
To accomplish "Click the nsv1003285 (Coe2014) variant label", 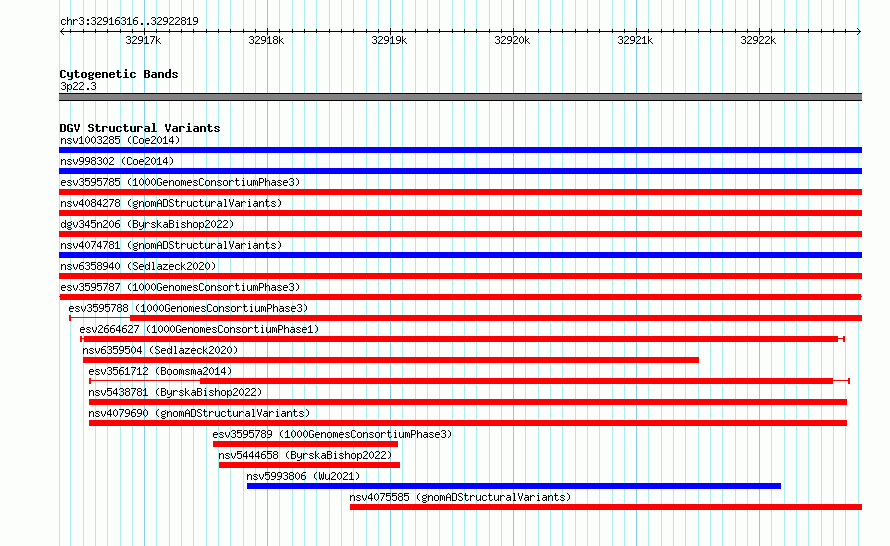I will pos(120,140).
